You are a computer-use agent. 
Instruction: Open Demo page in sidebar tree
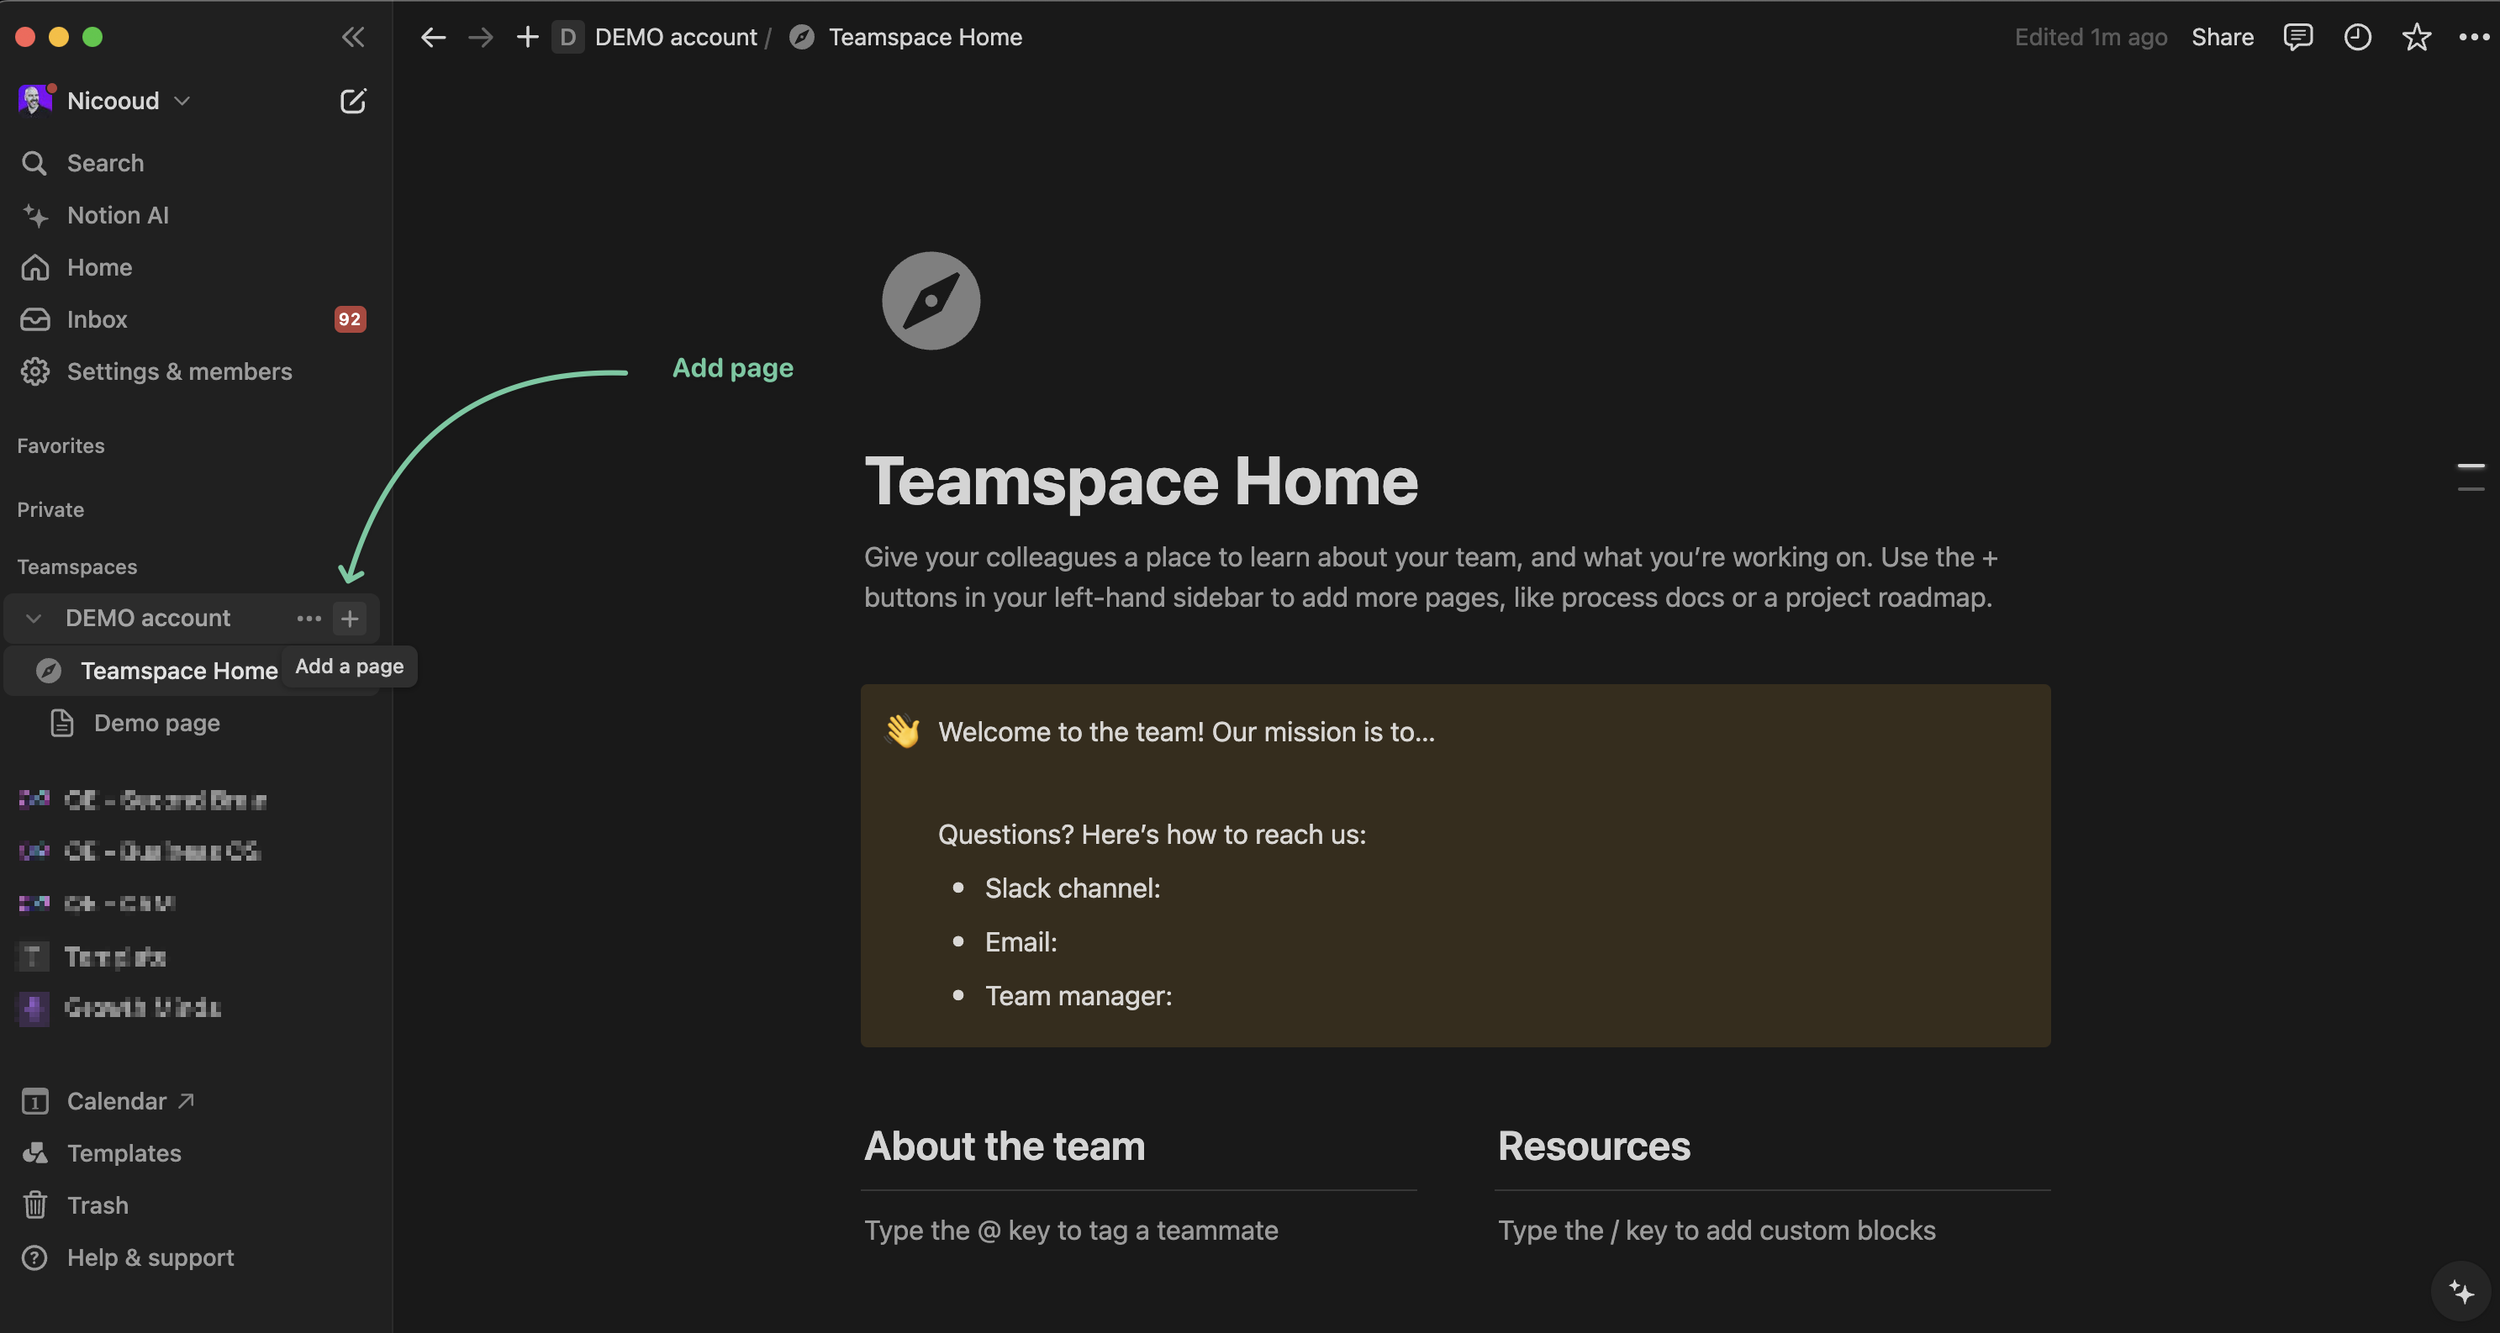(157, 723)
